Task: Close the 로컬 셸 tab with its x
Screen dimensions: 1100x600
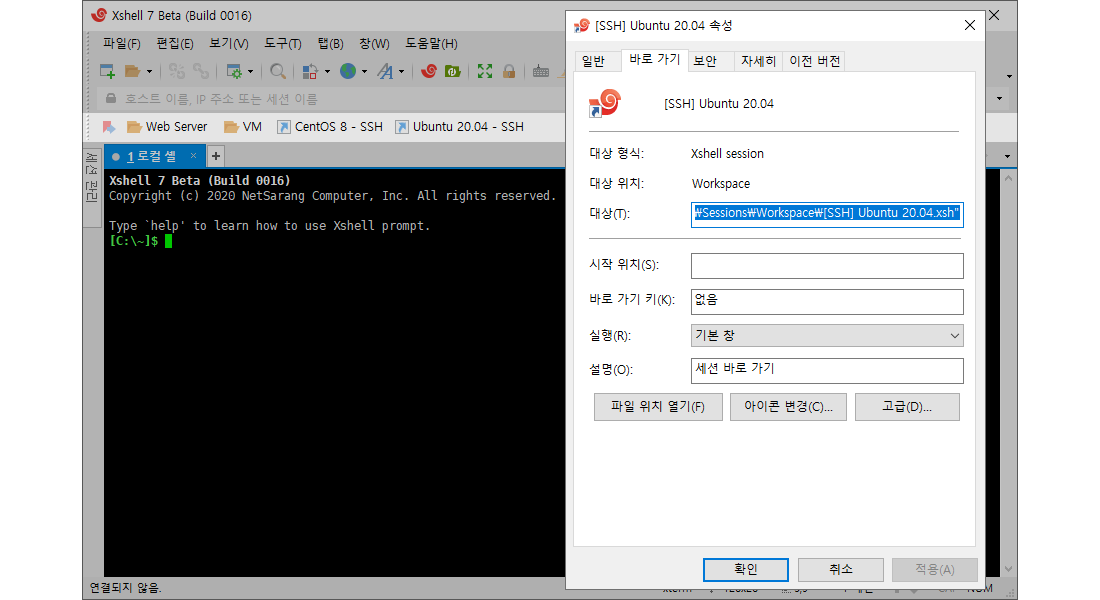Action: [193, 156]
